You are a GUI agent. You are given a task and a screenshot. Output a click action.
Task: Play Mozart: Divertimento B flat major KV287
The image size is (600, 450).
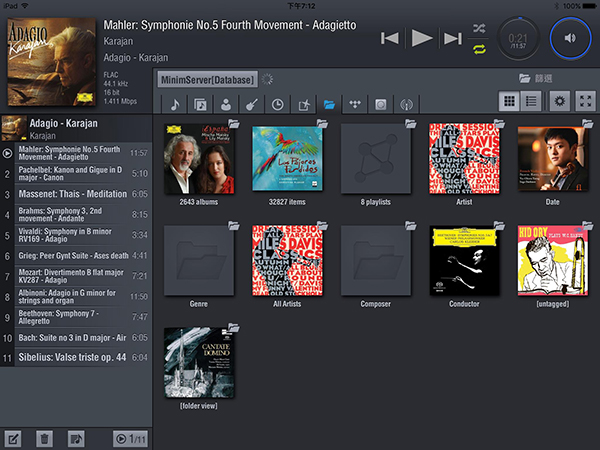tap(76, 276)
